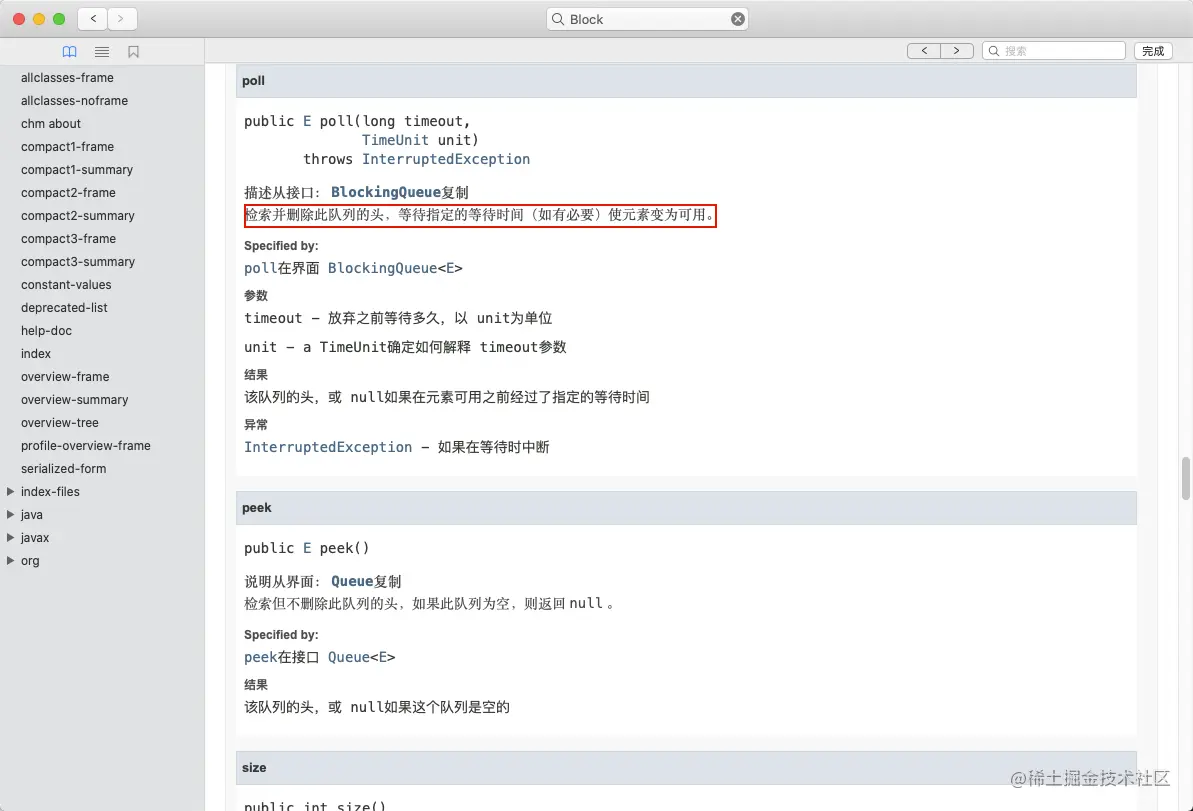
Task: Open the table of contents book icon
Action: click(69, 51)
